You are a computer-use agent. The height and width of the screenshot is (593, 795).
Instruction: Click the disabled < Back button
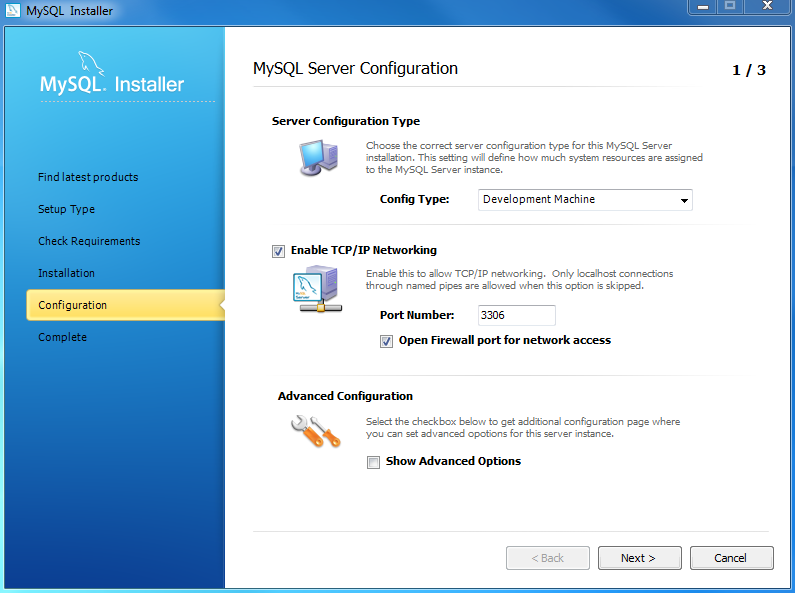(x=548, y=558)
